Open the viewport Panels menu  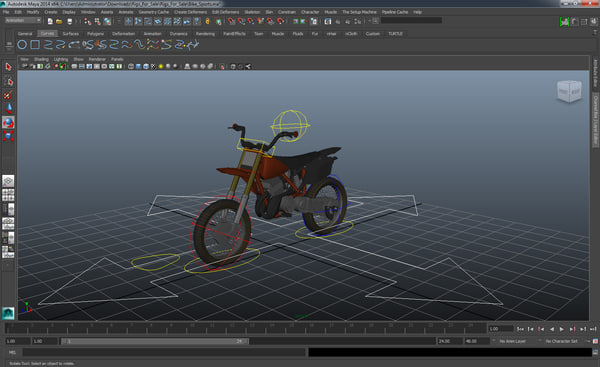117,59
